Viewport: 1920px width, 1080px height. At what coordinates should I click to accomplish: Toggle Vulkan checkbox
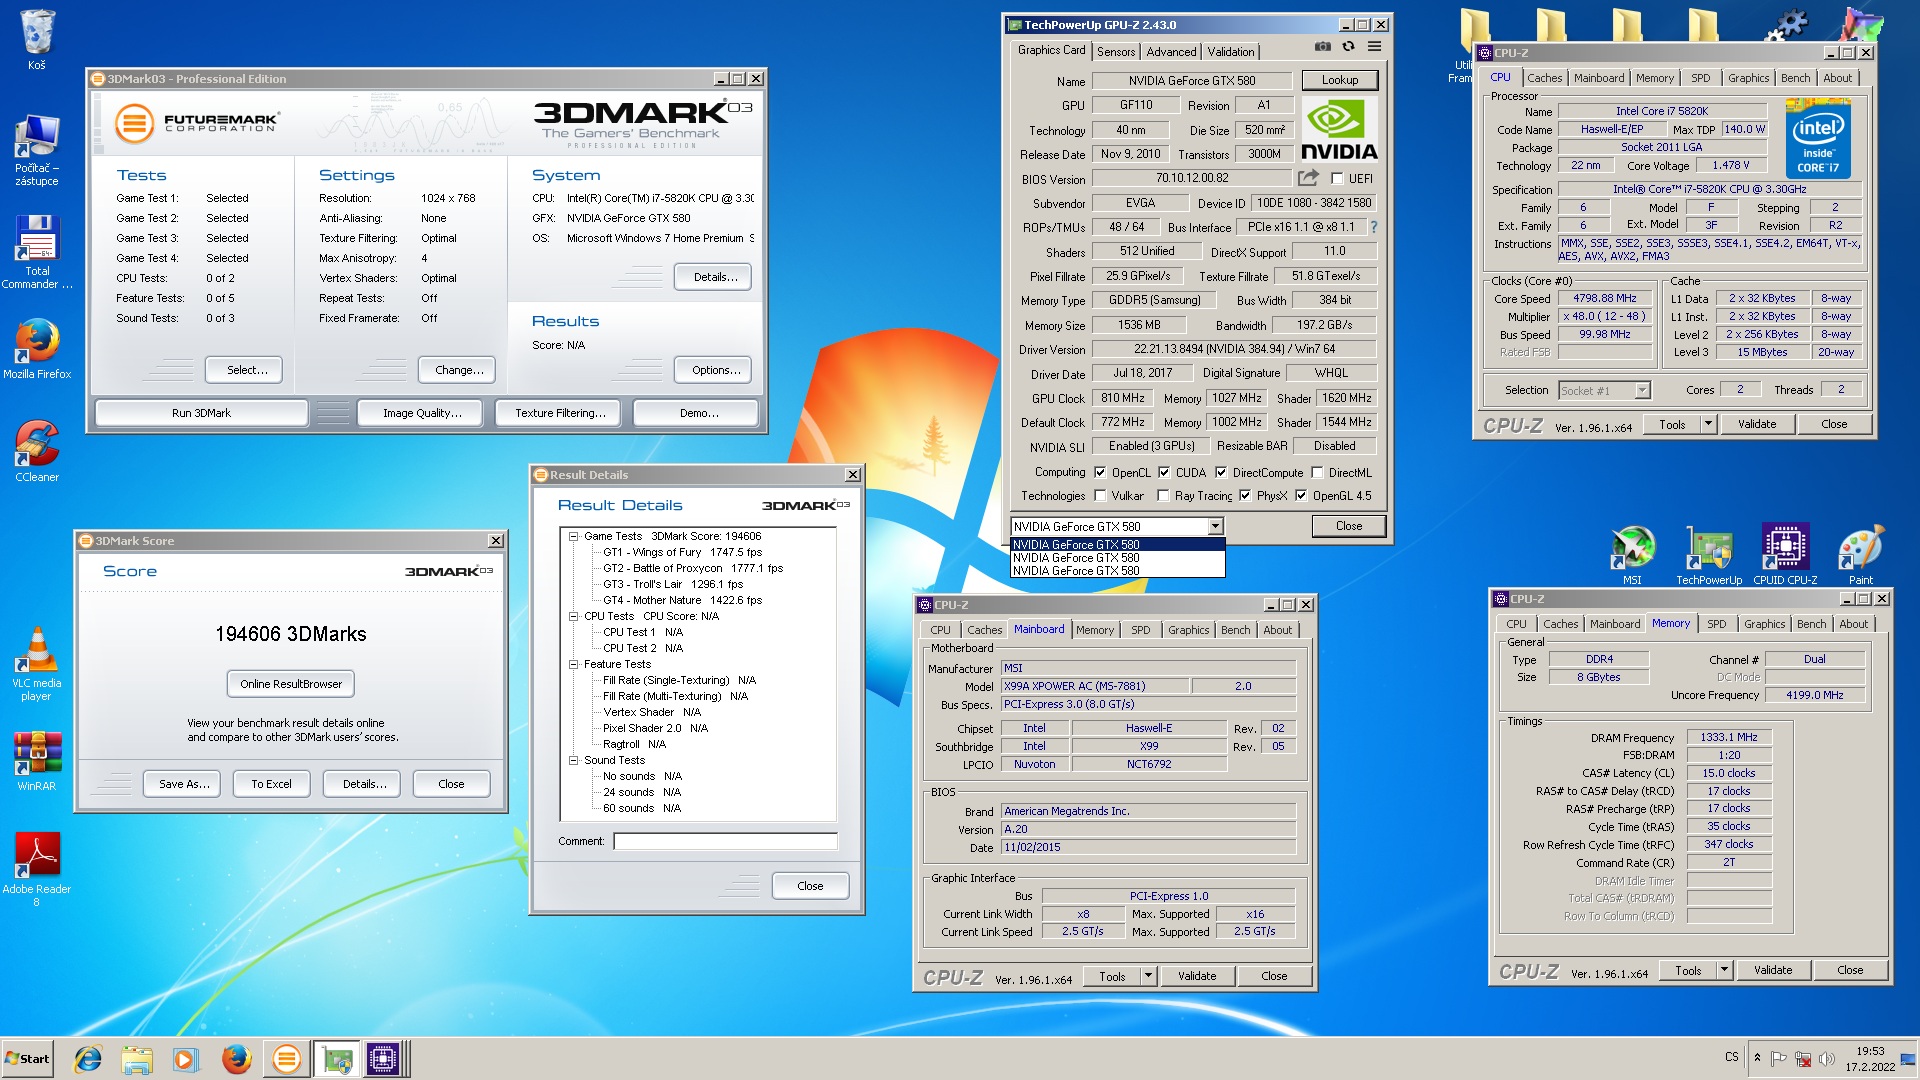pos(1100,496)
